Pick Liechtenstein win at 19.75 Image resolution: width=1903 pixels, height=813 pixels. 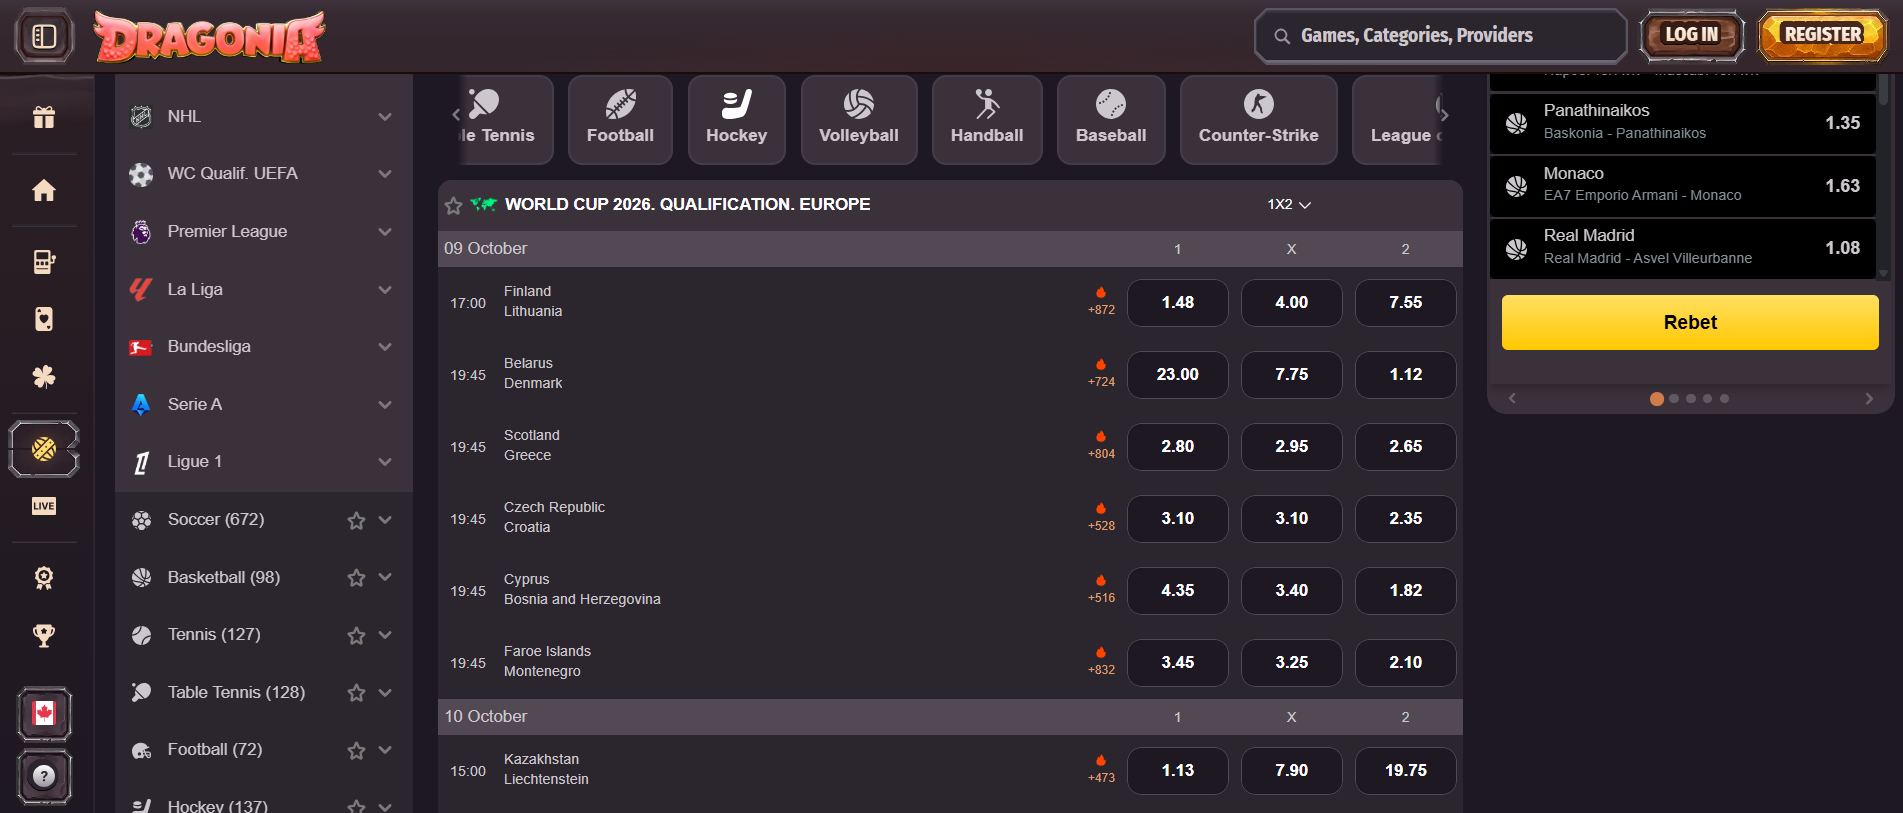[1406, 771]
